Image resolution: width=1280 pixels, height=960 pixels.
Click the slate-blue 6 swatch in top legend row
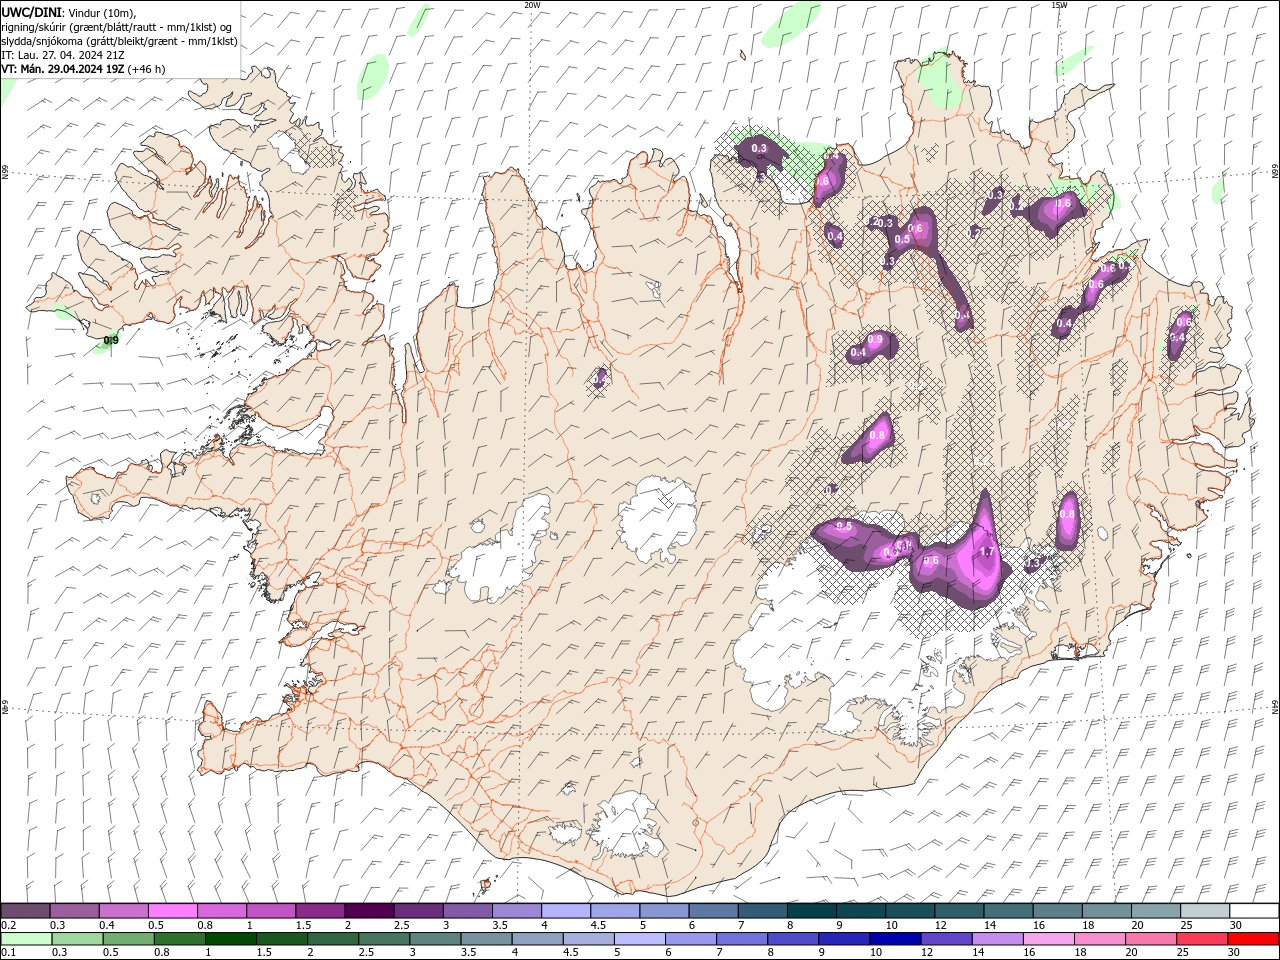click(713, 911)
